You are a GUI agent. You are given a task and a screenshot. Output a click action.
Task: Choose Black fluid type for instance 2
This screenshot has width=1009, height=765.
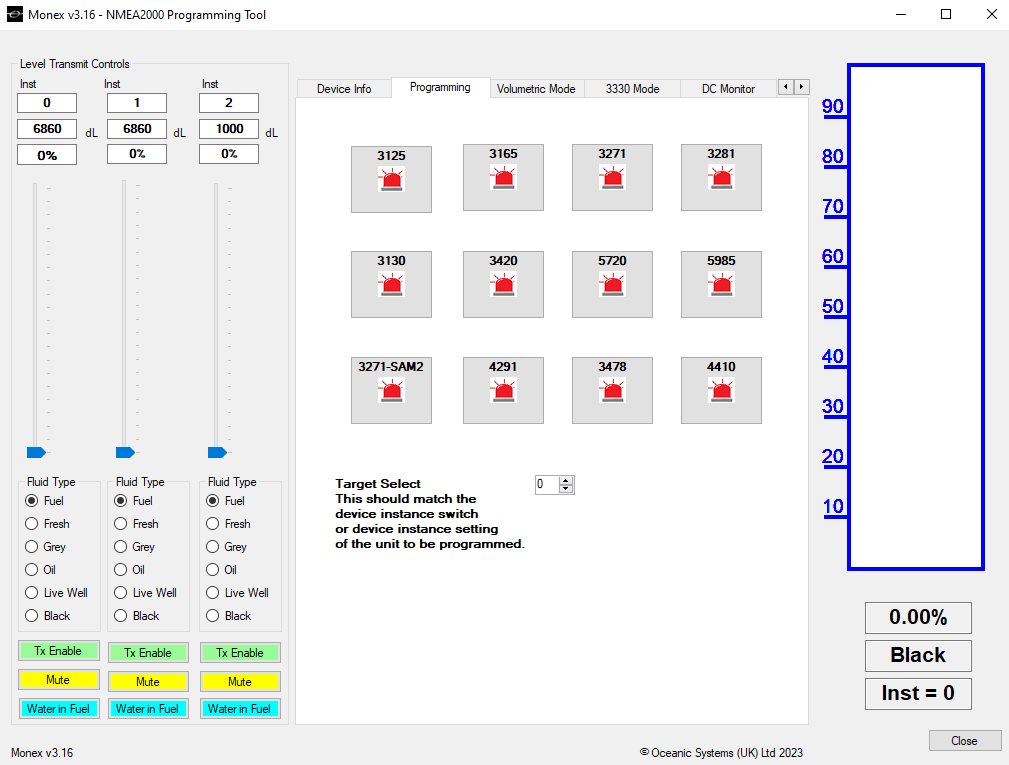228,616
